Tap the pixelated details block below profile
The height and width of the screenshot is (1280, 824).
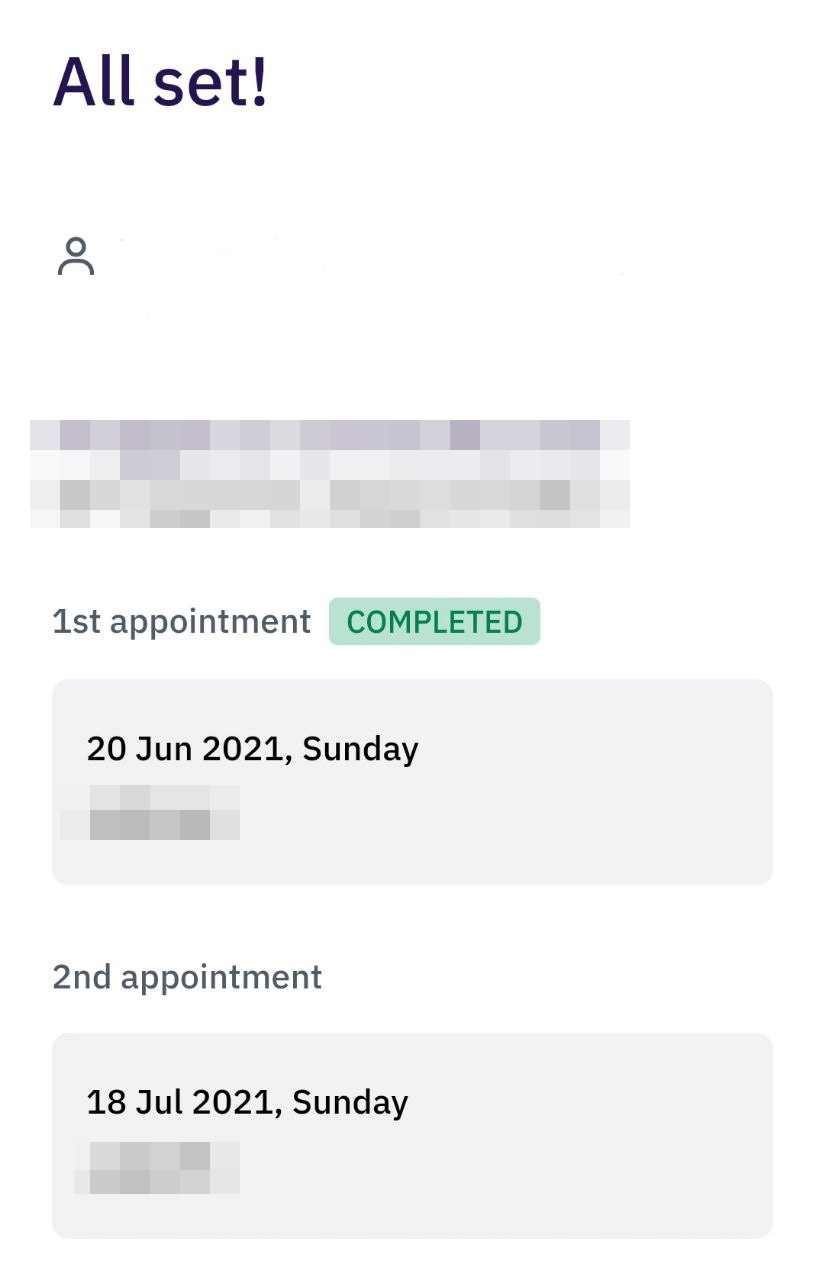[x=330, y=473]
